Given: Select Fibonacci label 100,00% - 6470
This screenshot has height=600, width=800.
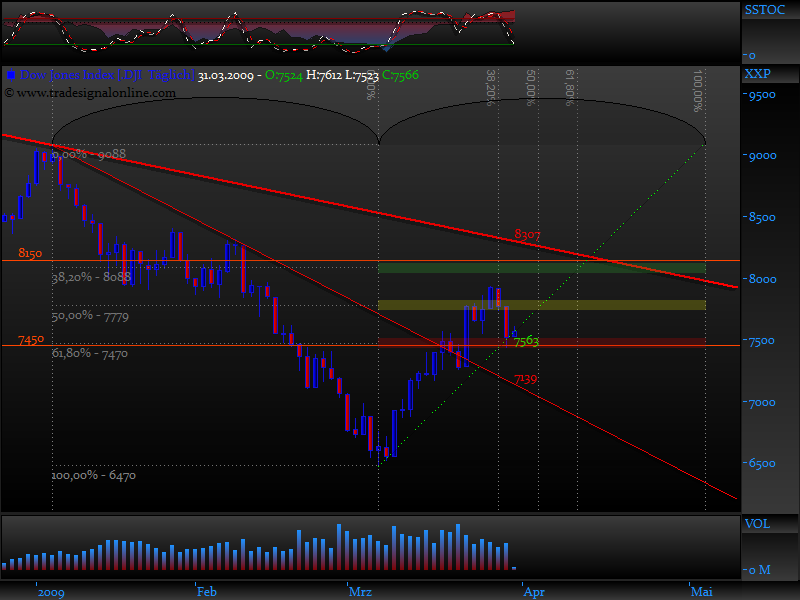Looking at the screenshot, I should click(x=94, y=476).
